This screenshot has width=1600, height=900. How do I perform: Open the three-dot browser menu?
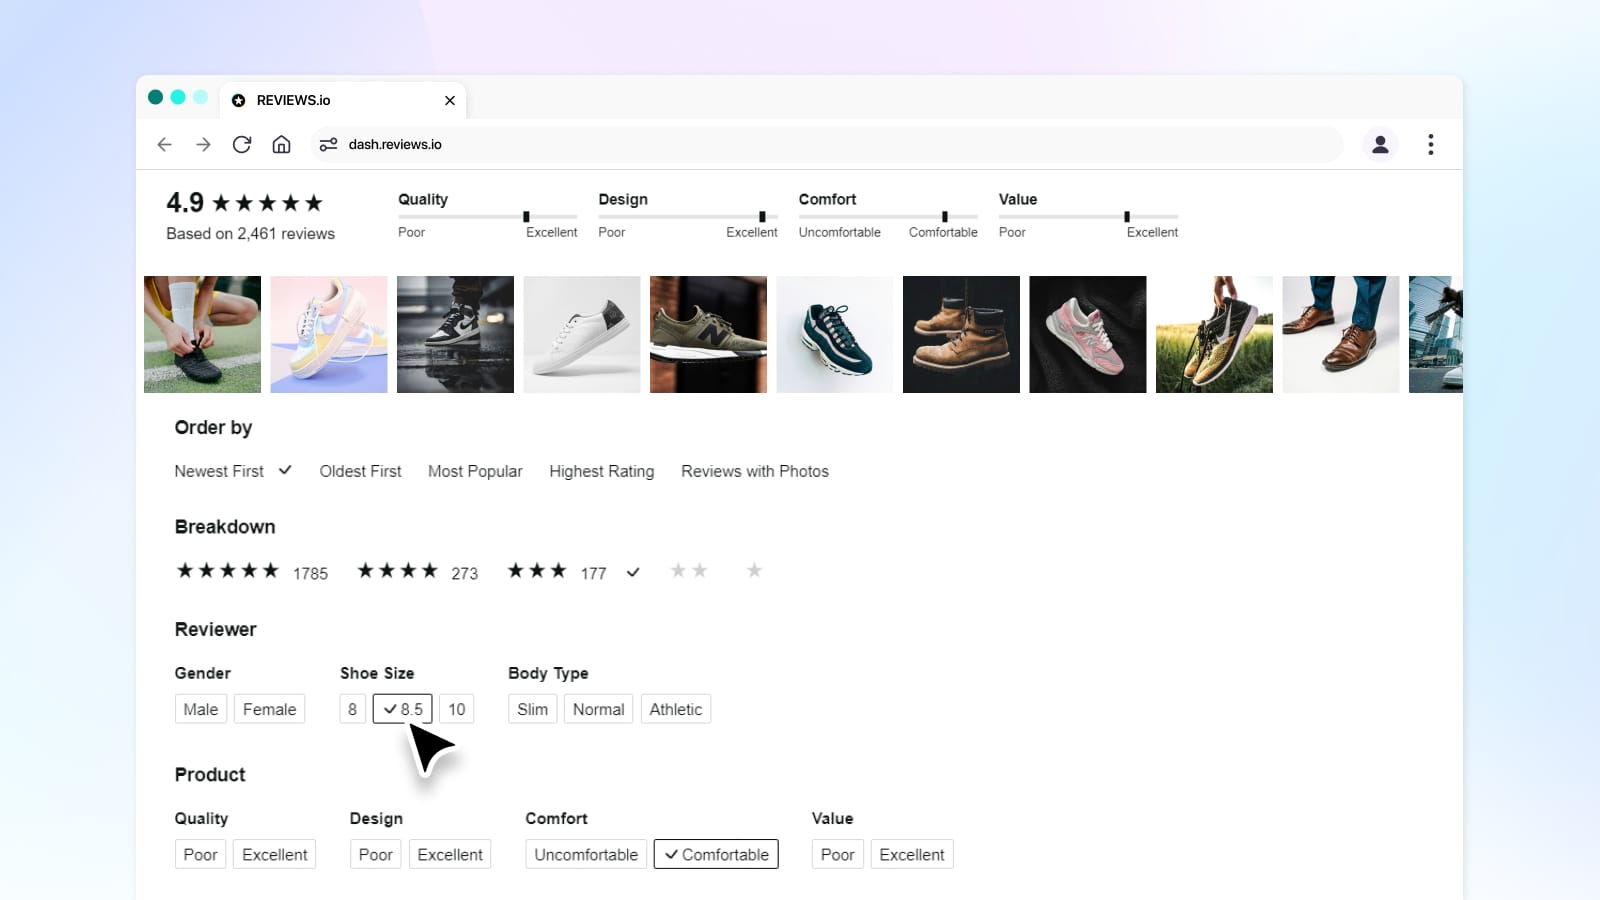click(x=1430, y=145)
